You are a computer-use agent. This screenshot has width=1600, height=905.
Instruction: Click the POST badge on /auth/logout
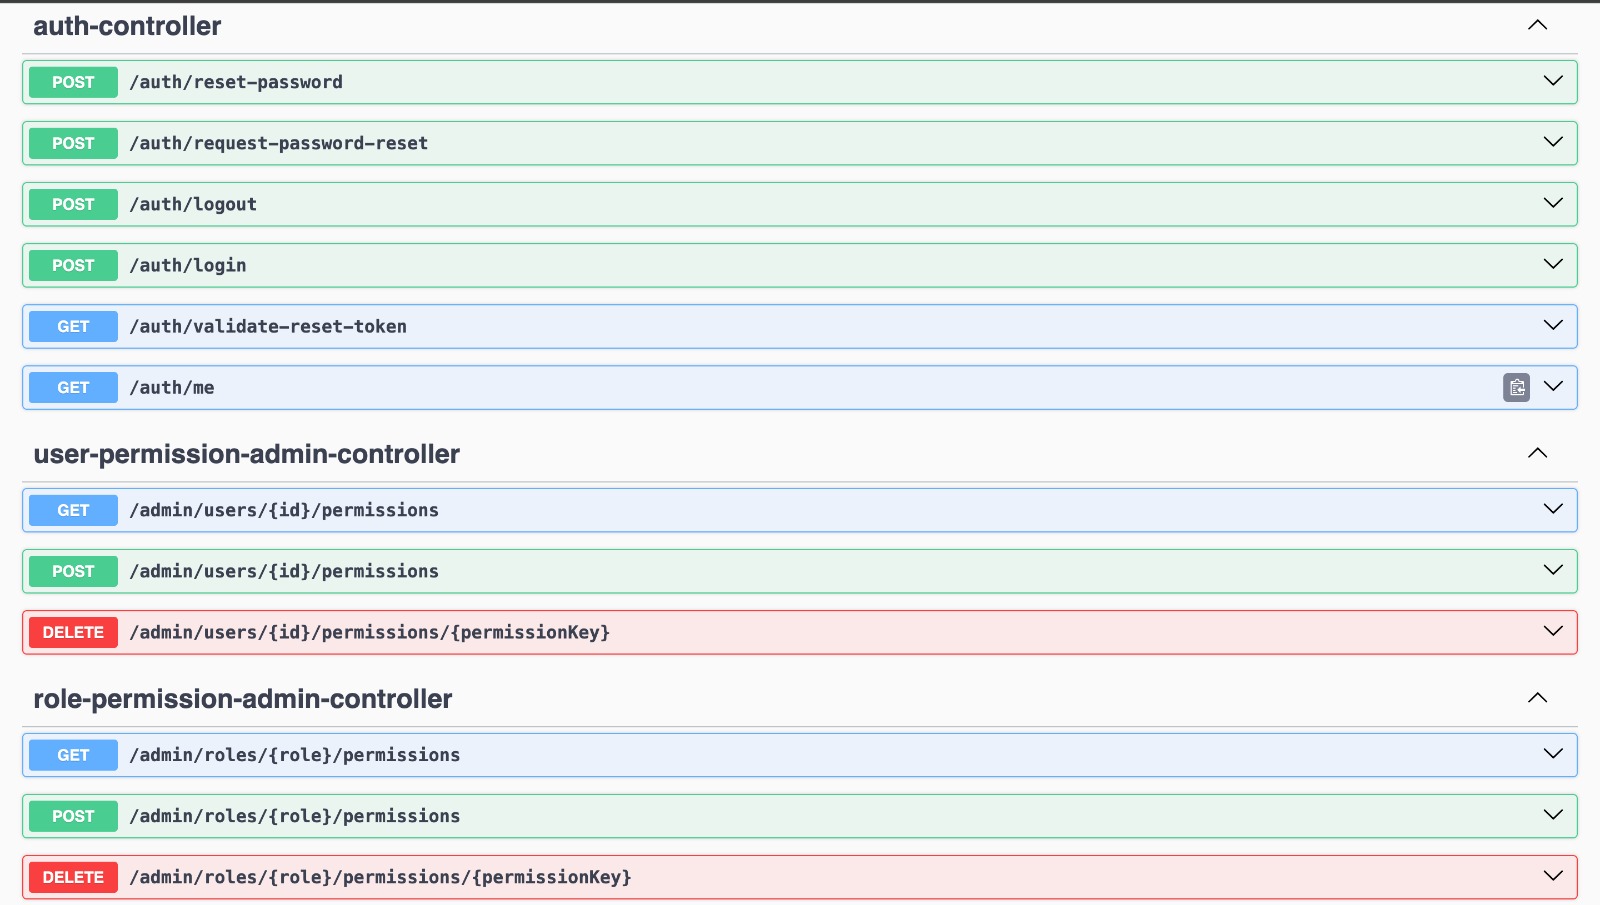pyautogui.click(x=72, y=204)
